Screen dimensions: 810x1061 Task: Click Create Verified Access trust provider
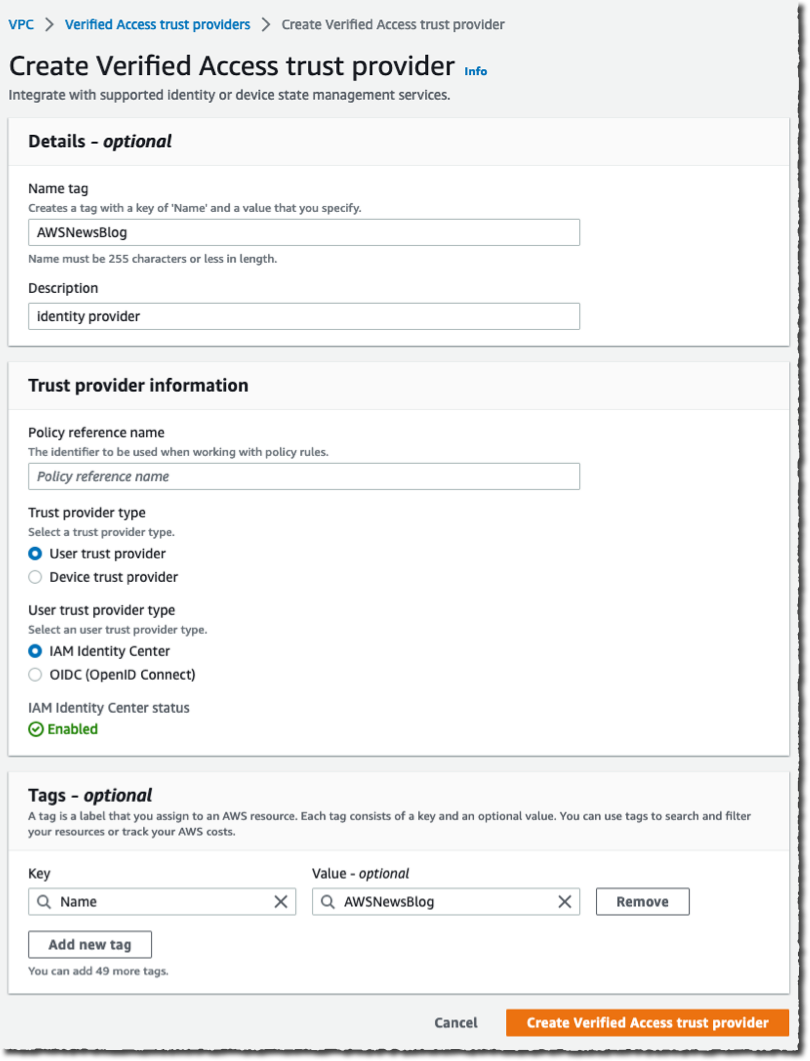647,1022
